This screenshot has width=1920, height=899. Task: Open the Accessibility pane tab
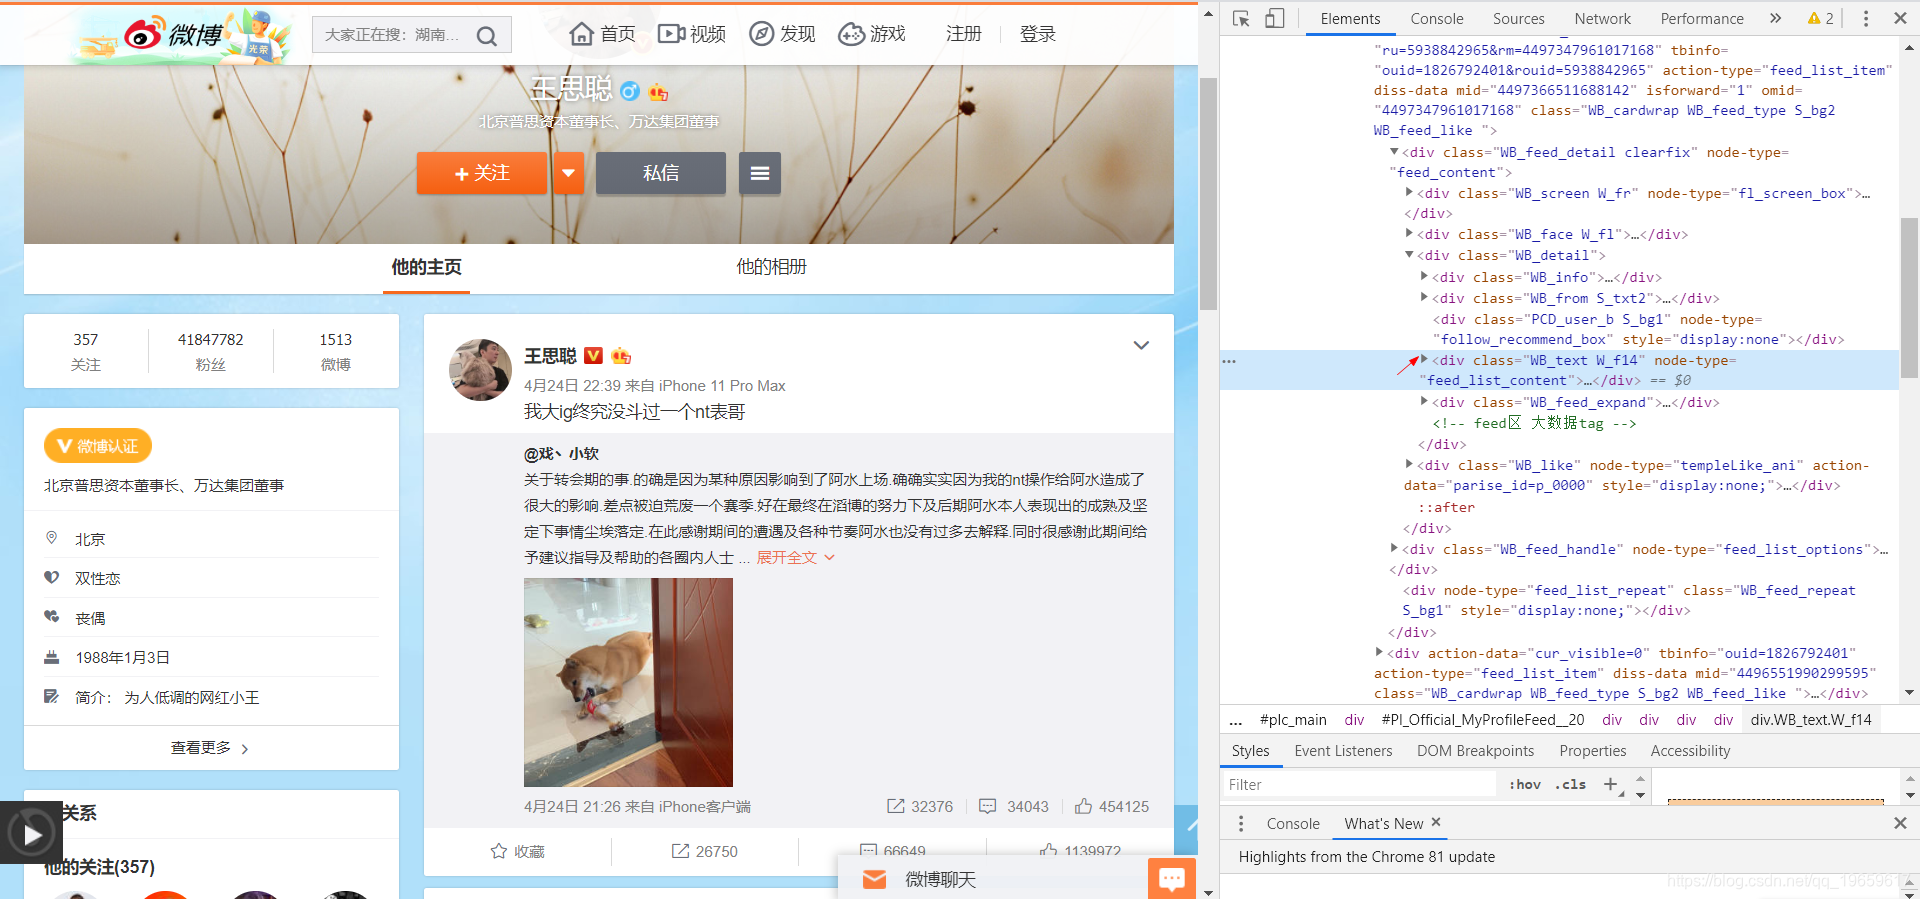[x=1690, y=751]
